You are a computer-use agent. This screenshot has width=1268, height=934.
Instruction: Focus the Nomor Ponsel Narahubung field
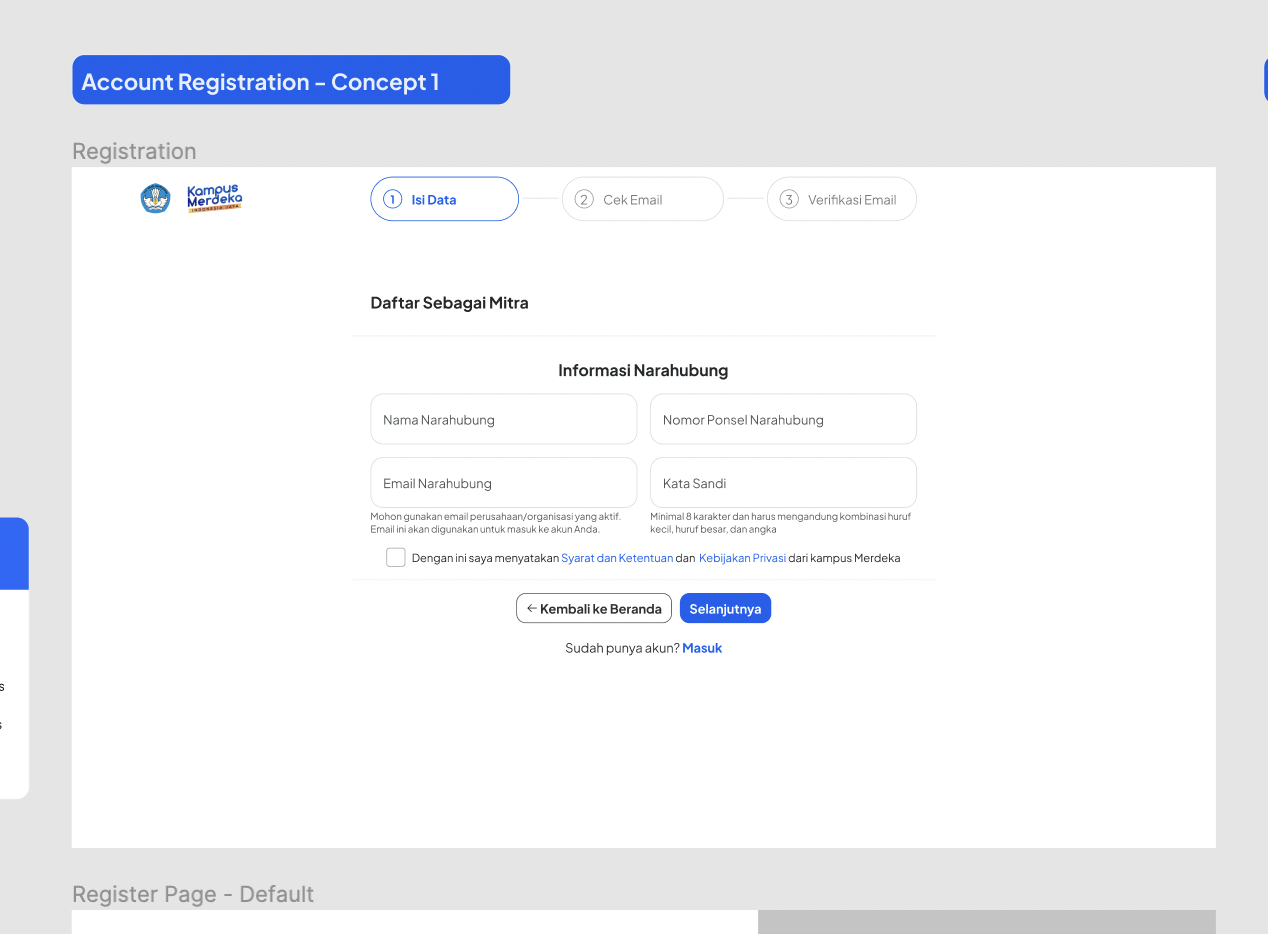[x=783, y=419]
